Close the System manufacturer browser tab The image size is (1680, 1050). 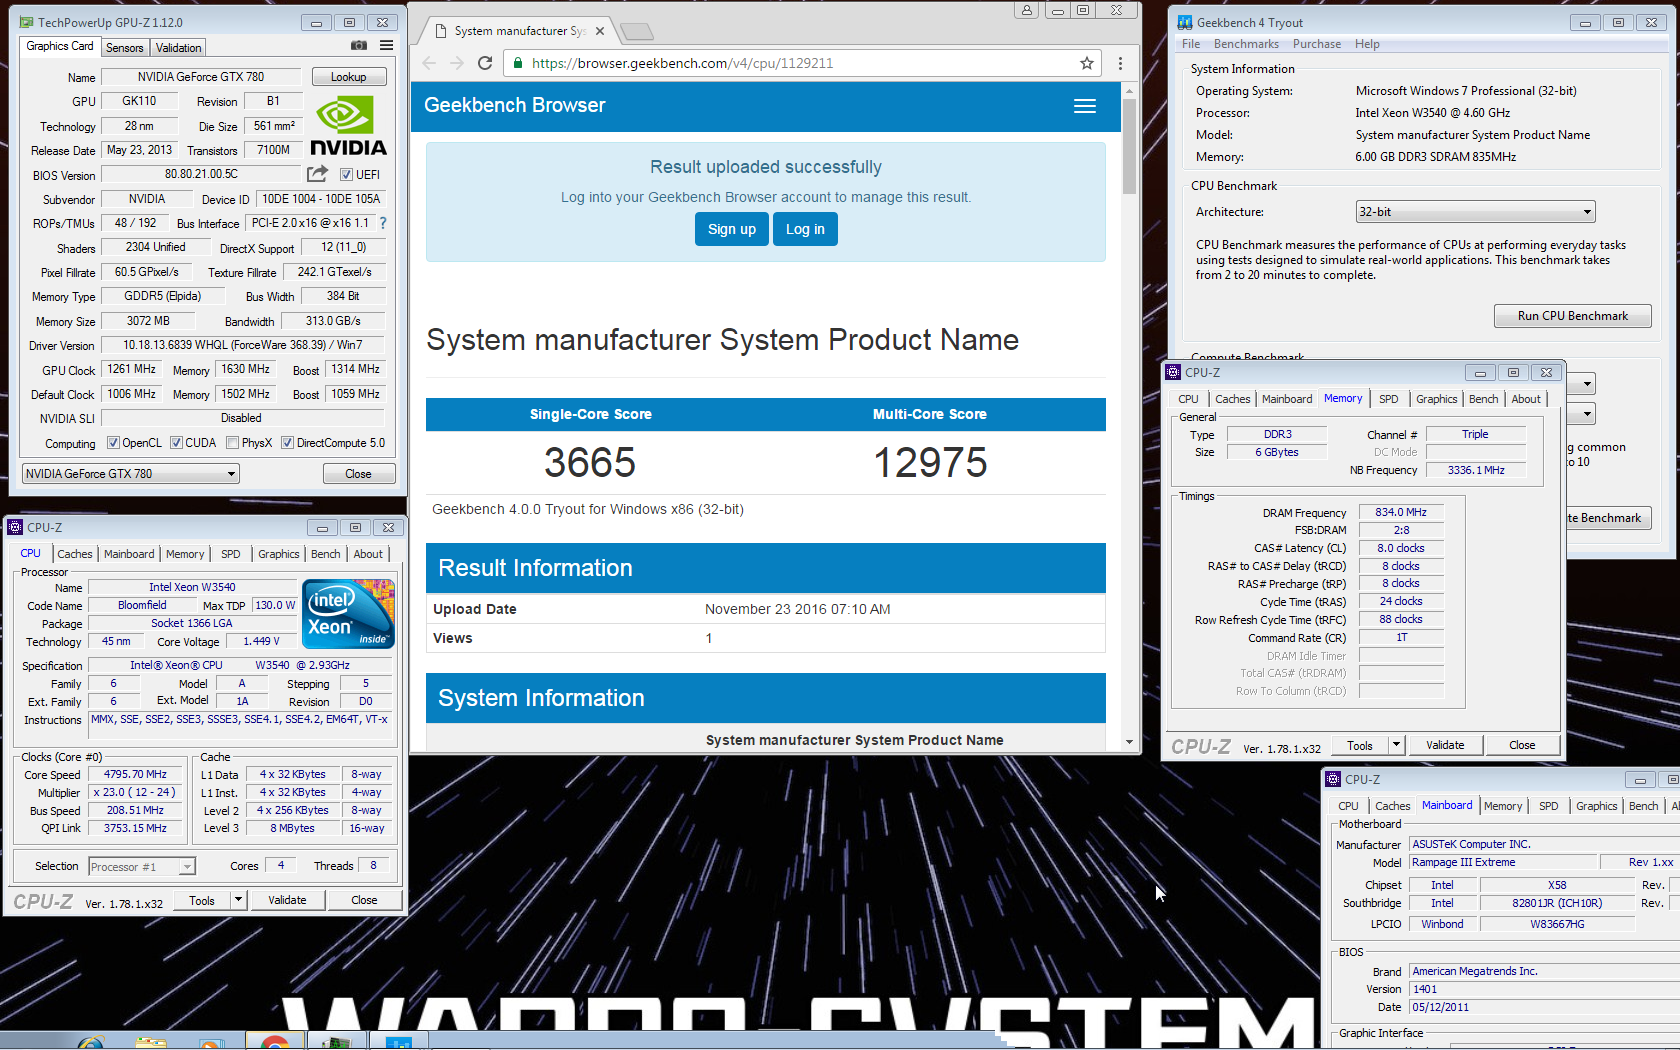600,31
